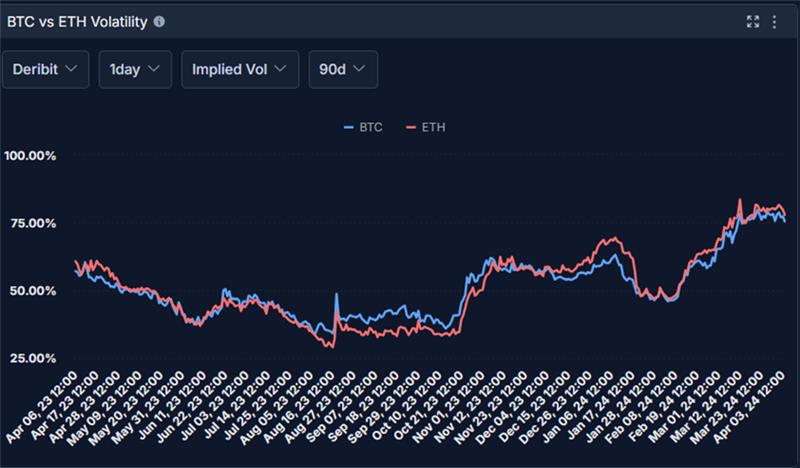Click the info icon beside BTC vs ETH Volatility

(159, 21)
